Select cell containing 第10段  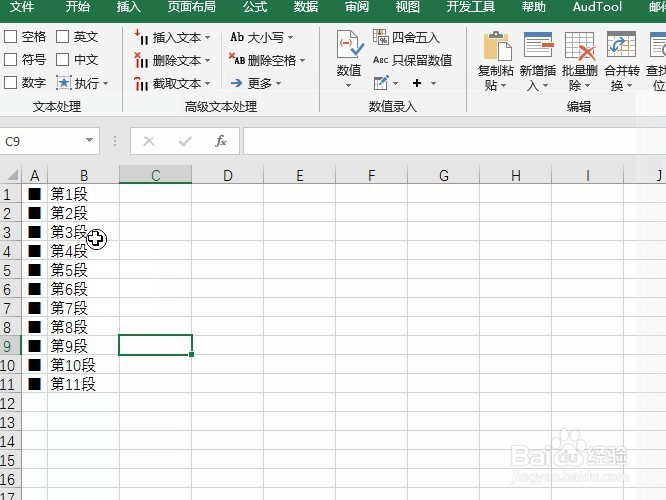coord(83,365)
